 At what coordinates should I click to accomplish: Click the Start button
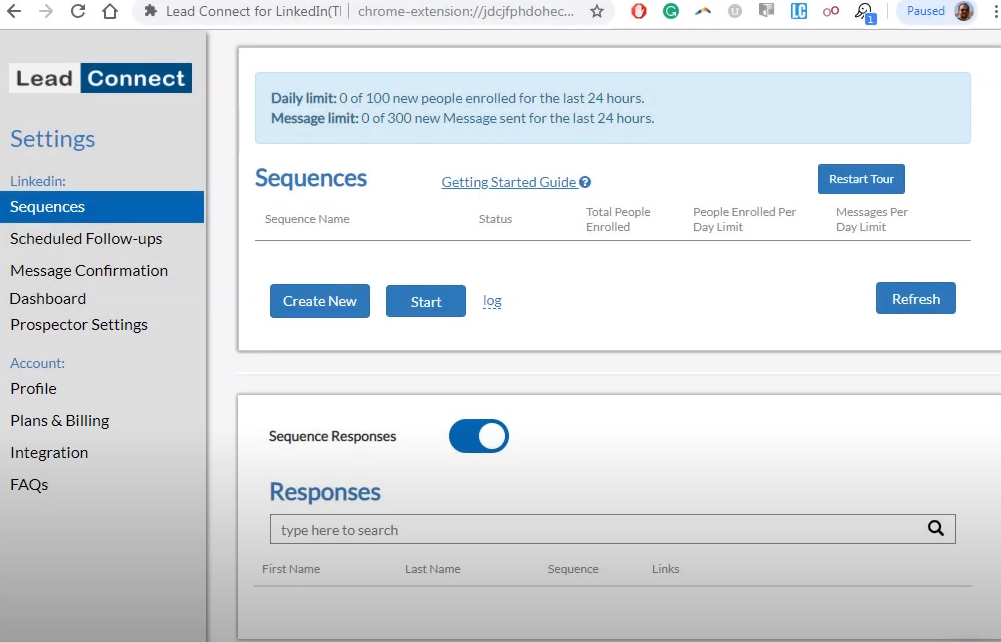click(426, 301)
